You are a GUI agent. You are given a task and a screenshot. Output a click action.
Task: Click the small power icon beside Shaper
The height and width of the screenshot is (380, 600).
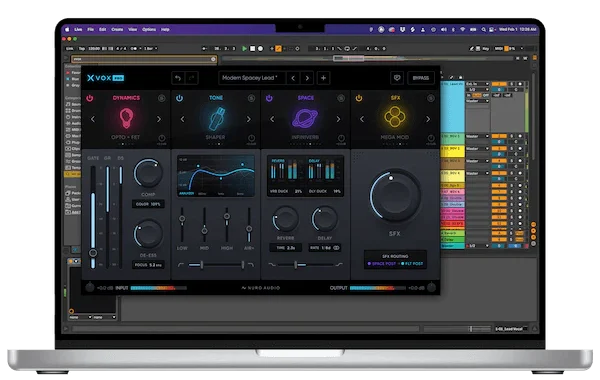click(251, 139)
